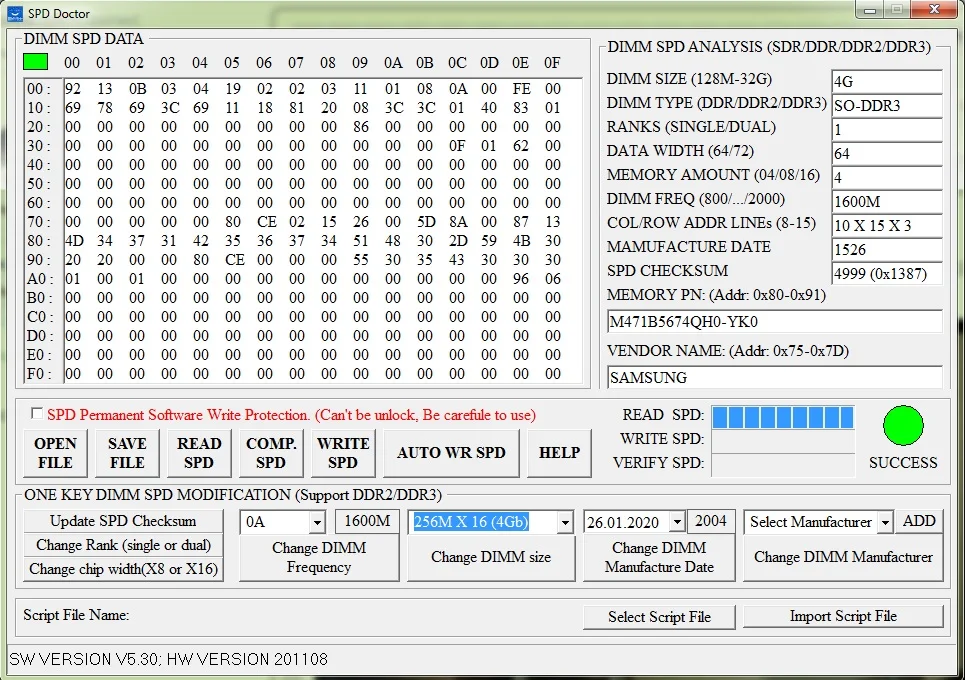Click the DIMM FREQ field showing 1600M
The width and height of the screenshot is (965, 680).
pyautogui.click(x=887, y=201)
